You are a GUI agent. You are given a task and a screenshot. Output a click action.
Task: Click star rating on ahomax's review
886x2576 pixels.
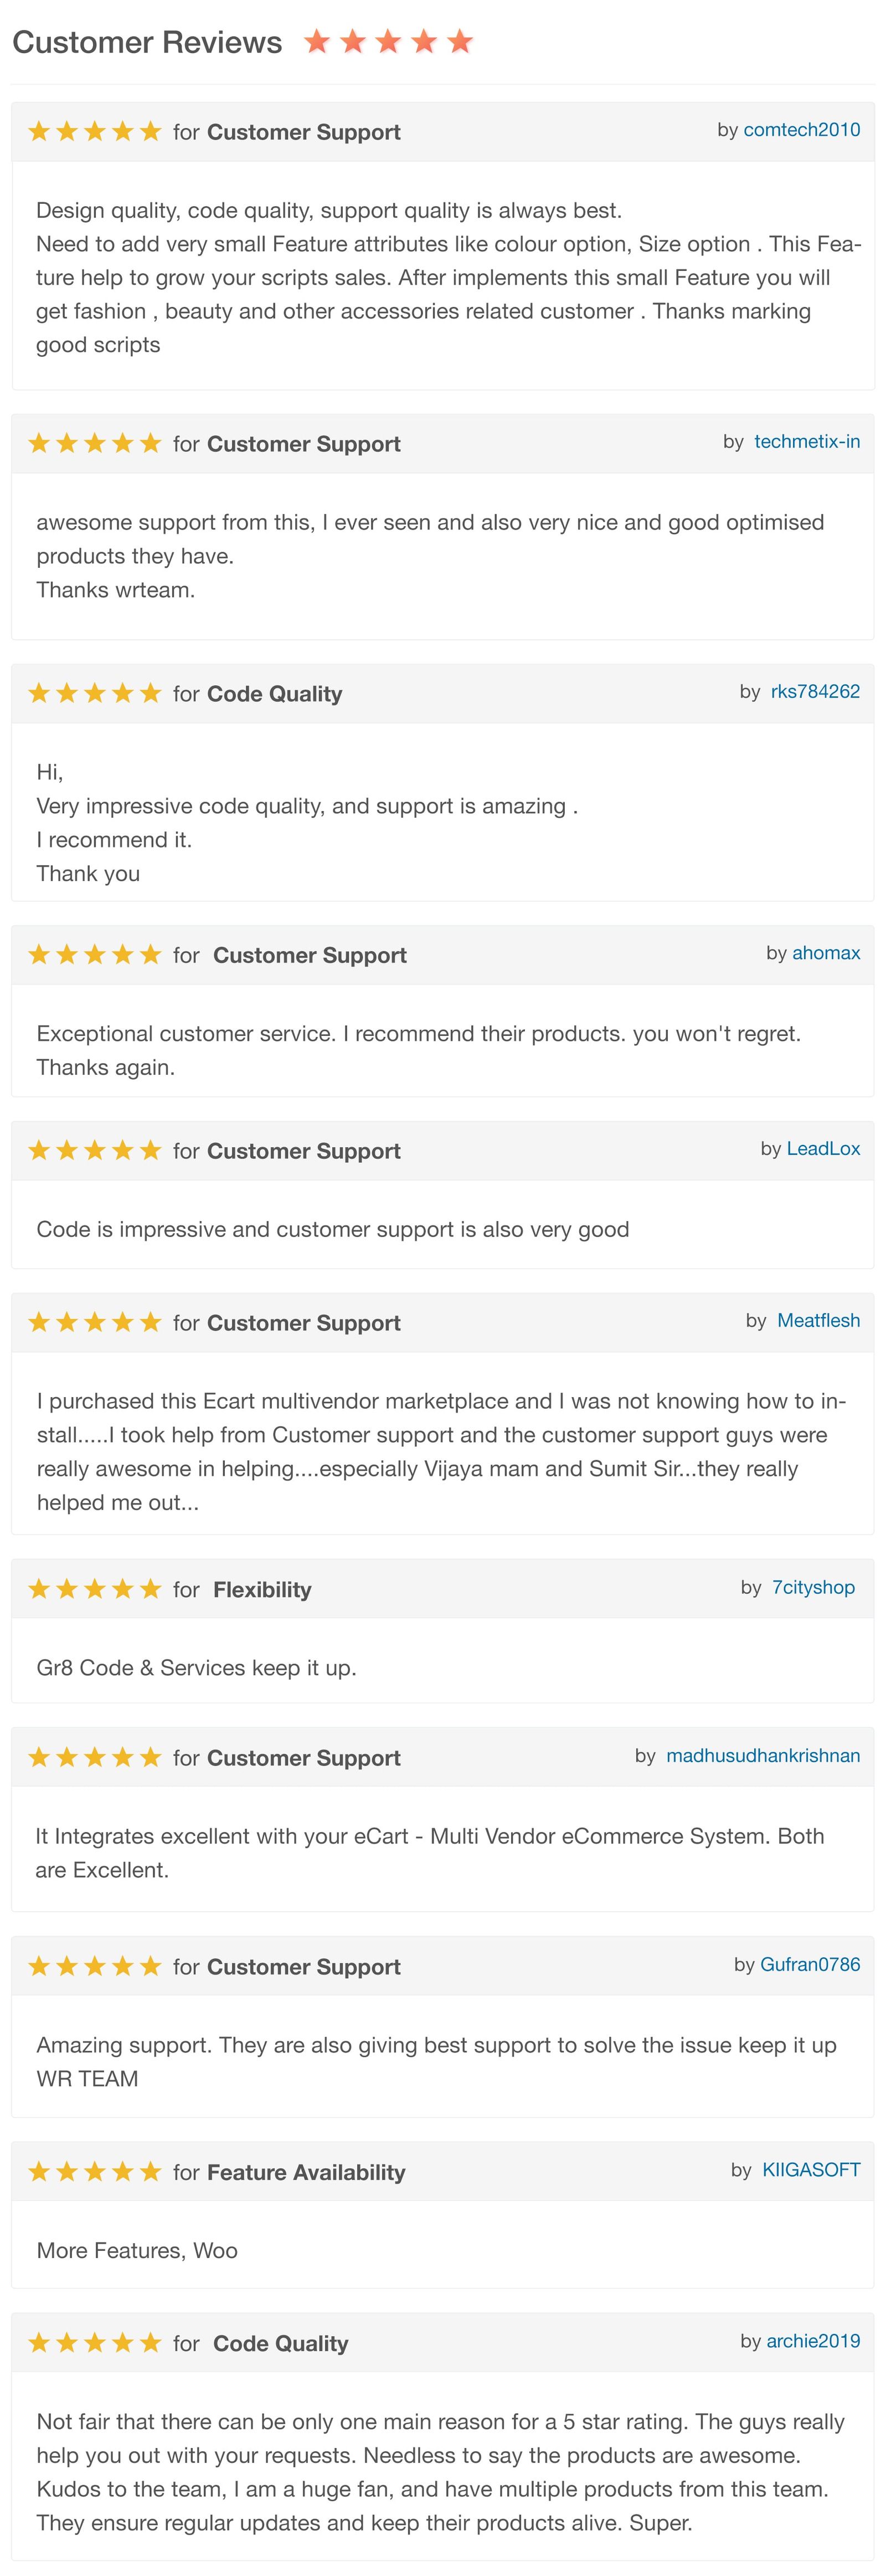95,955
